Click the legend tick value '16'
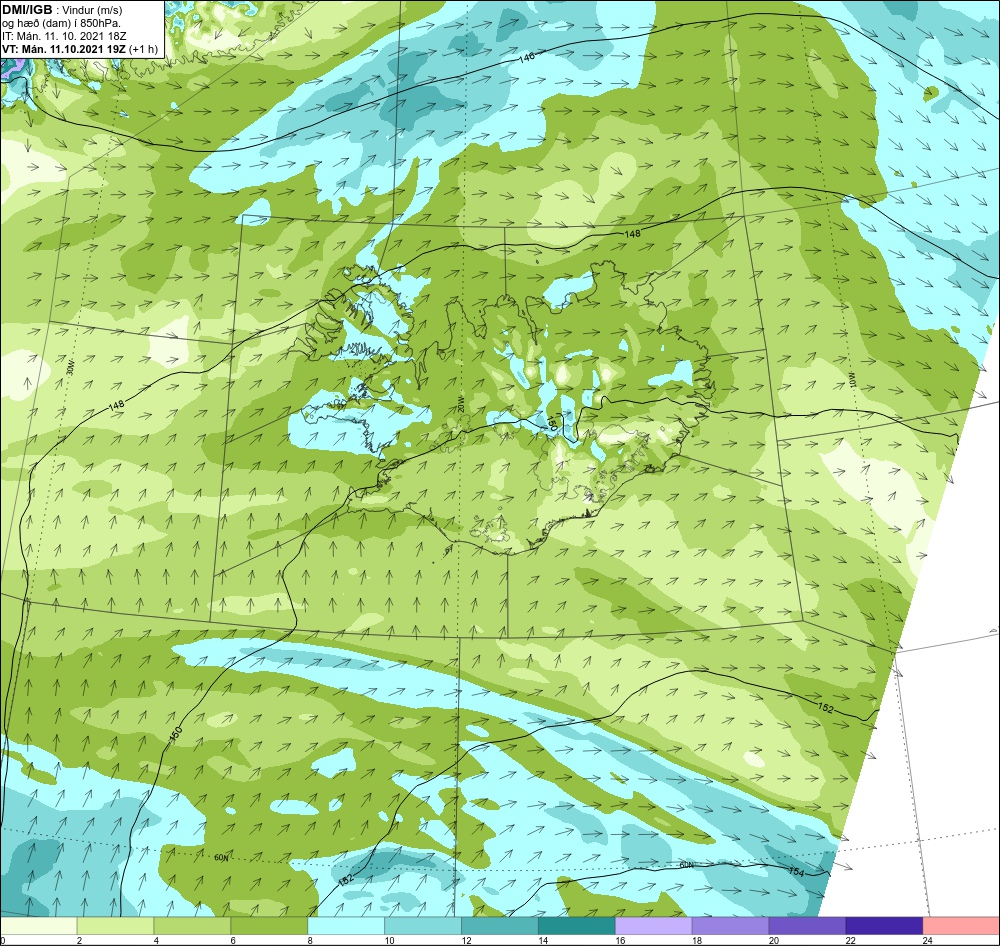 point(620,940)
